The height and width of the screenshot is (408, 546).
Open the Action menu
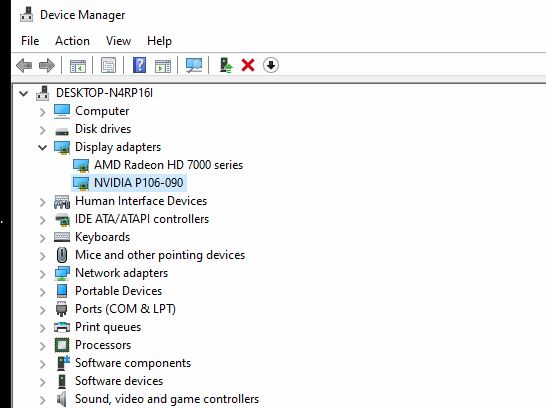click(x=72, y=41)
